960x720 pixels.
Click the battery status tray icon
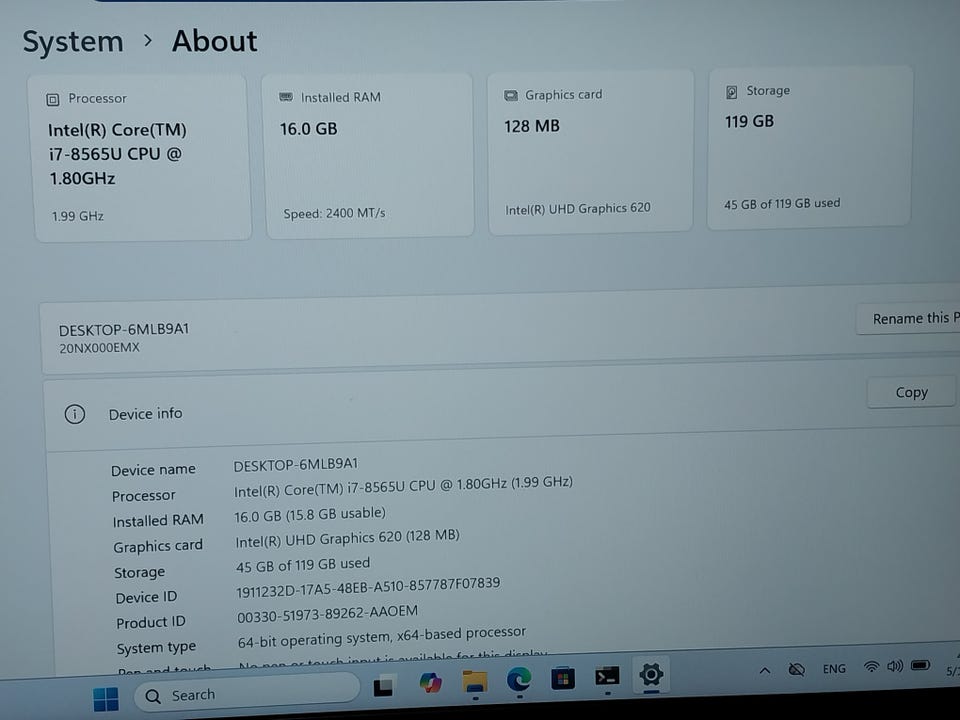point(920,665)
